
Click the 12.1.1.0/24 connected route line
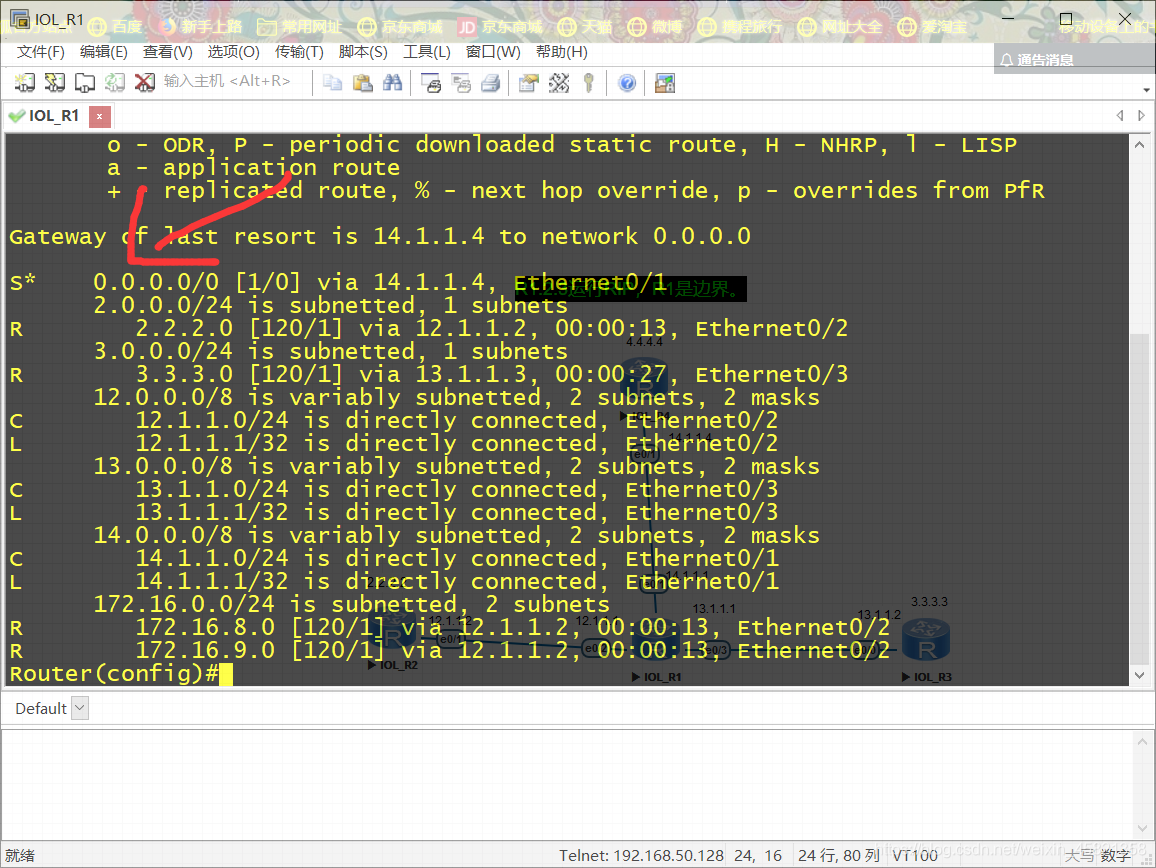(394, 420)
